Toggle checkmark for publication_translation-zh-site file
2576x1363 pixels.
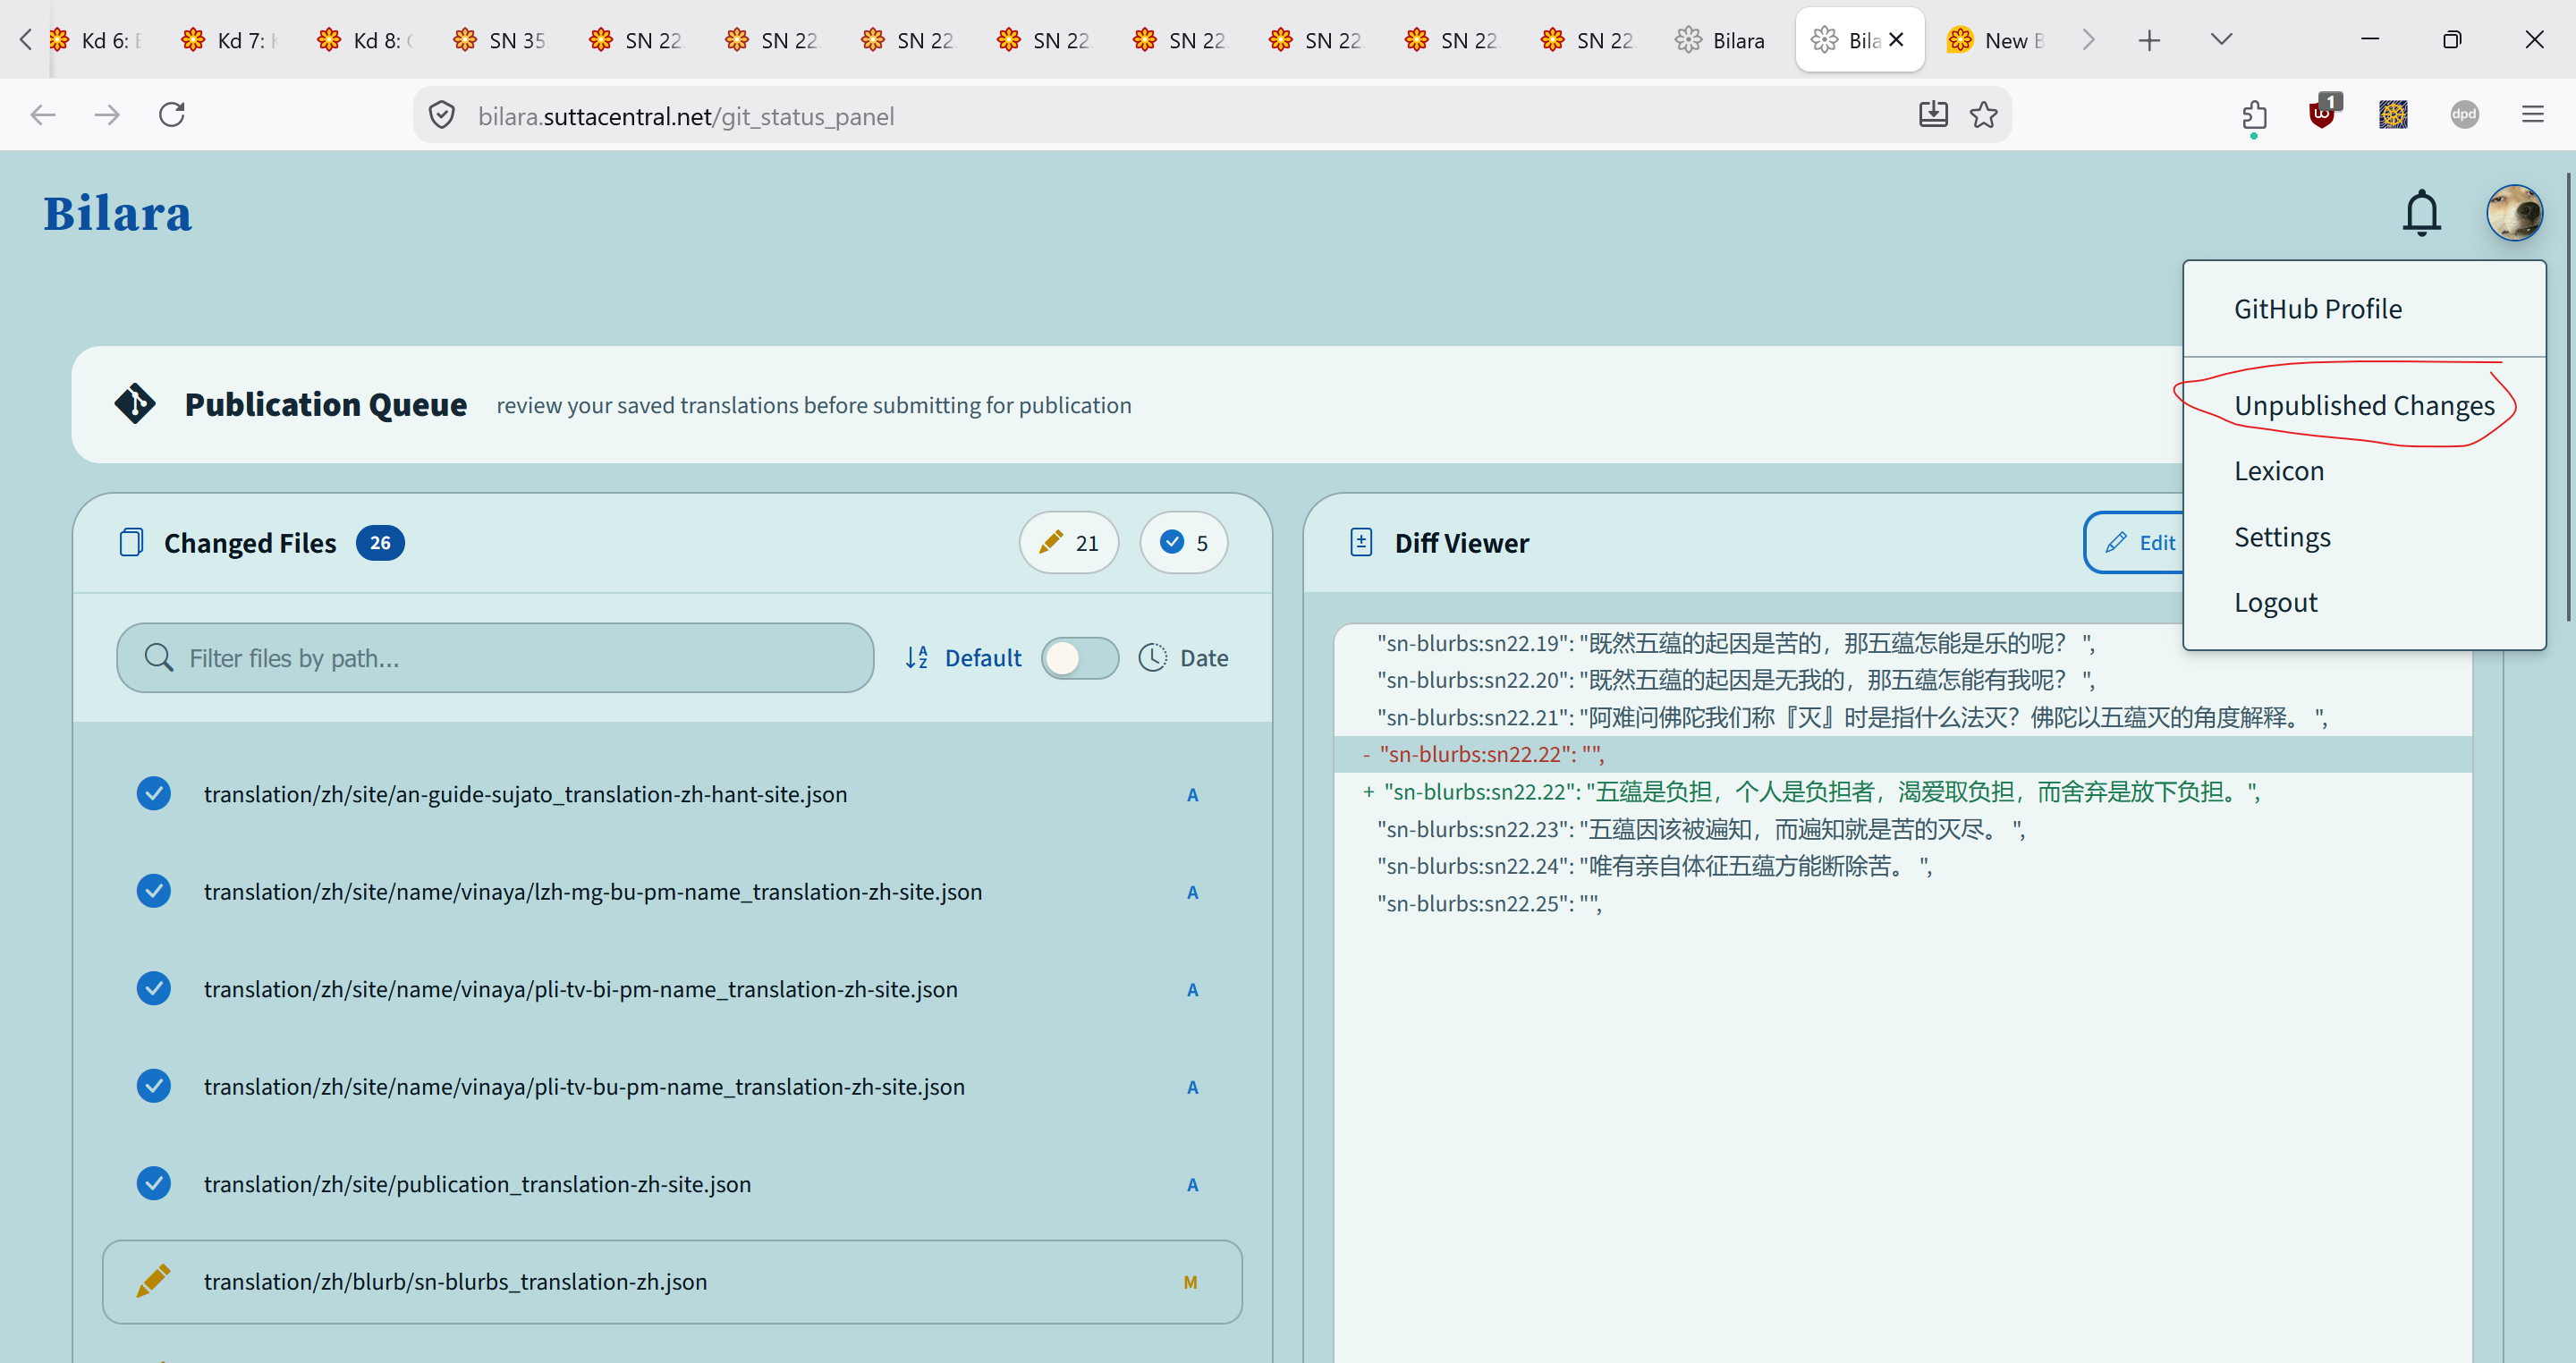click(153, 1183)
